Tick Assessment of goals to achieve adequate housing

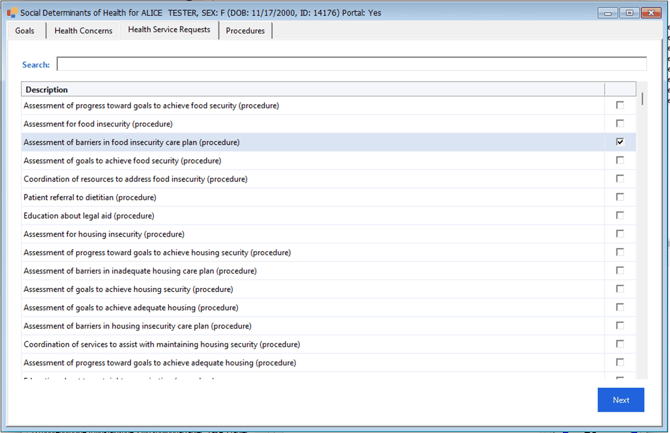[x=620, y=307]
